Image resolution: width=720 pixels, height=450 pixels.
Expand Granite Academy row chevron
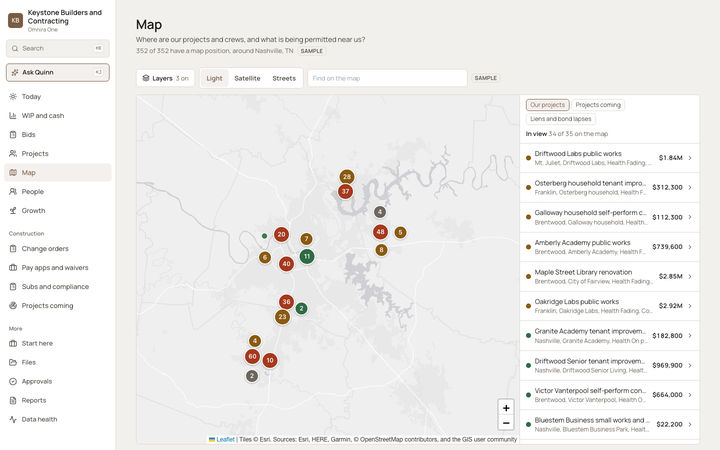(690, 336)
